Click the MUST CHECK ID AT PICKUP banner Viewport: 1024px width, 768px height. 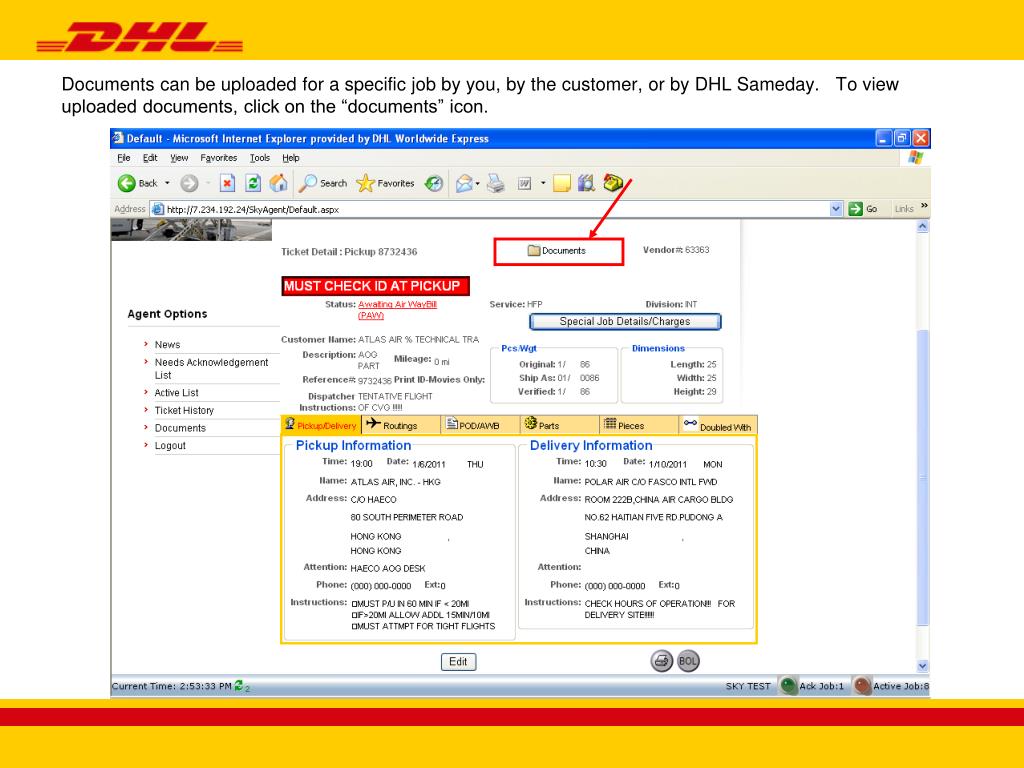[x=376, y=286]
